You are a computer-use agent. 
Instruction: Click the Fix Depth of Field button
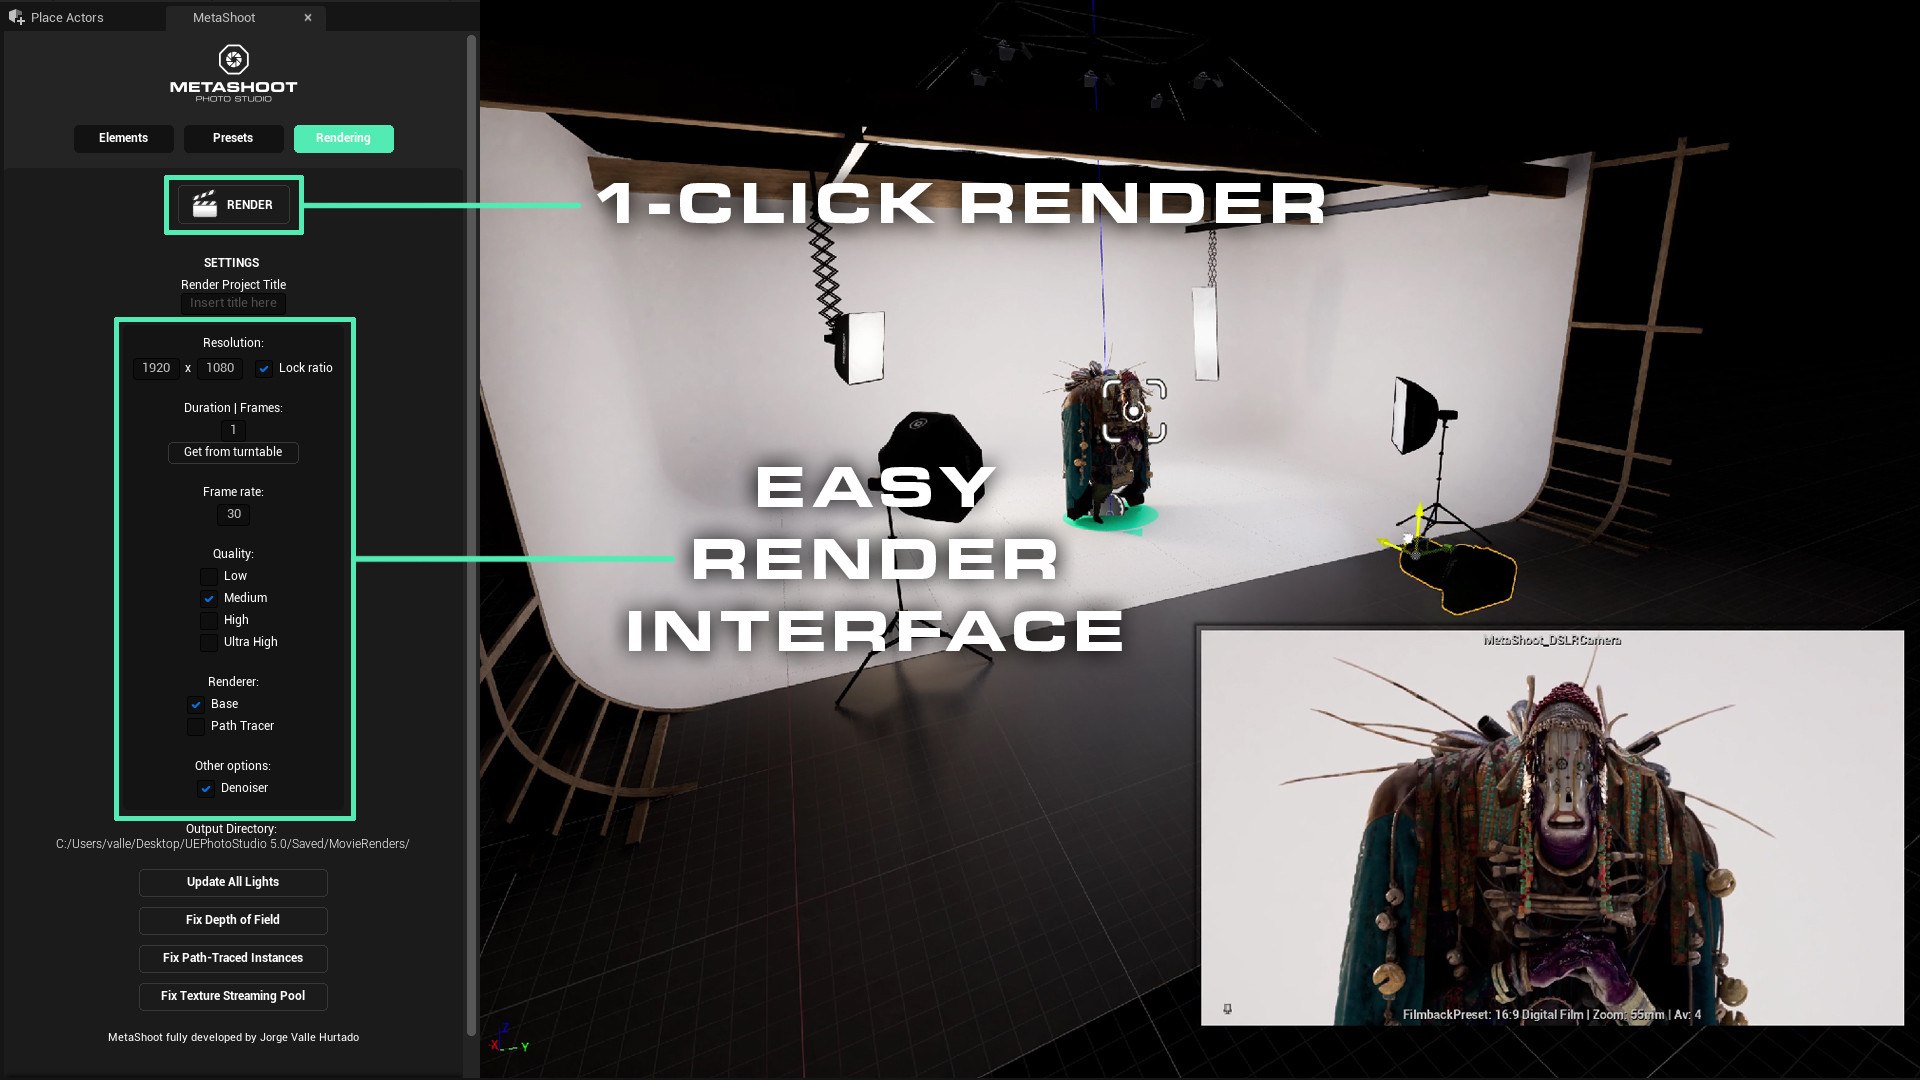[232, 919]
